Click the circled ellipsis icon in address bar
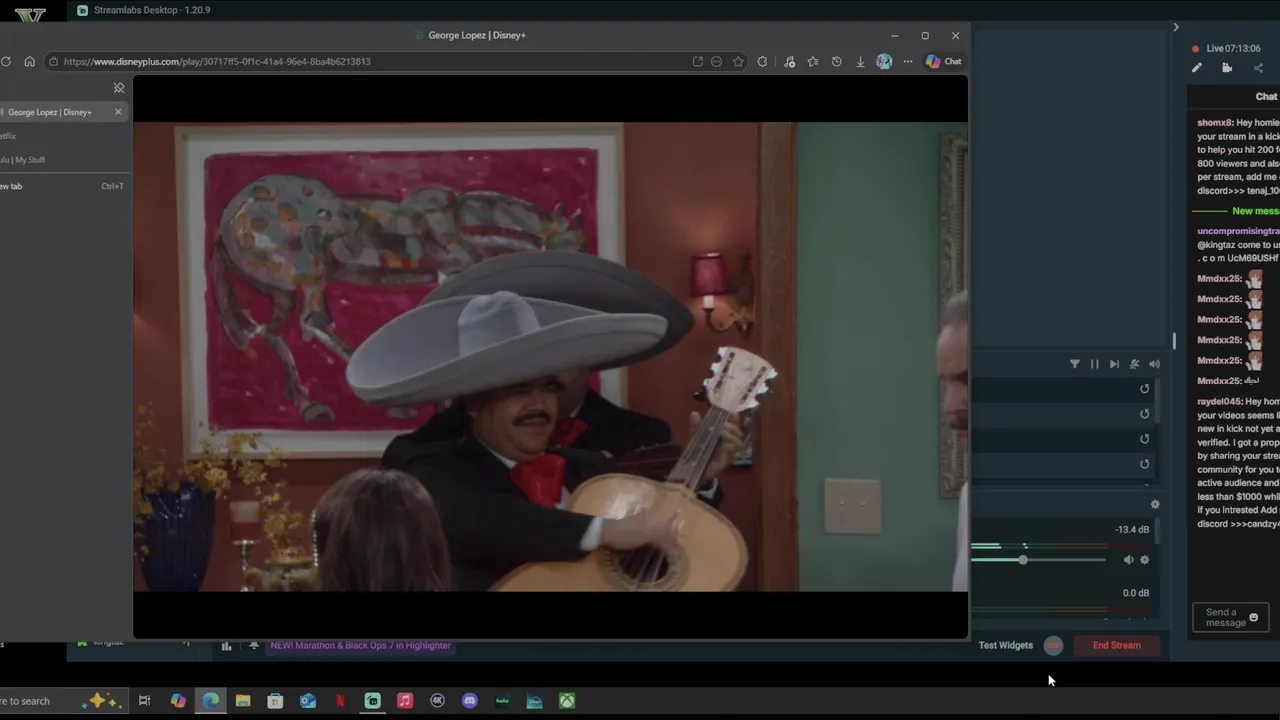The width and height of the screenshot is (1280, 720). 716,61
